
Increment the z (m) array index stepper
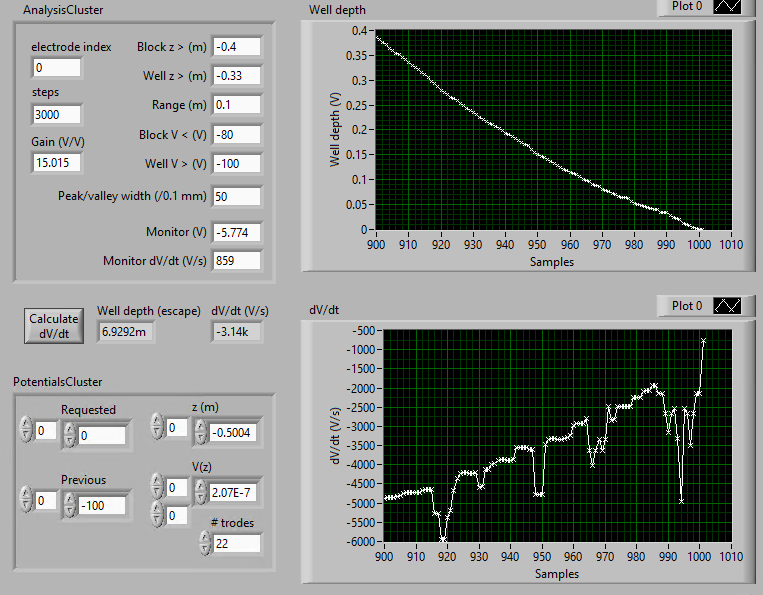click(x=156, y=422)
